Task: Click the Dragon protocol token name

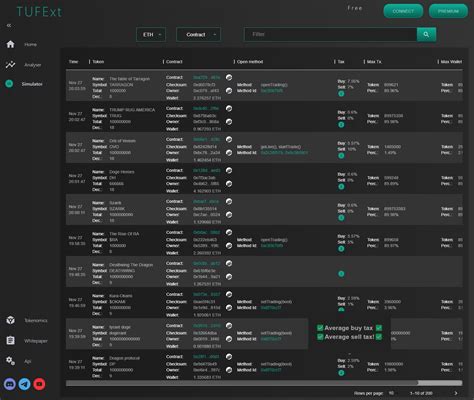Action: pos(125,358)
